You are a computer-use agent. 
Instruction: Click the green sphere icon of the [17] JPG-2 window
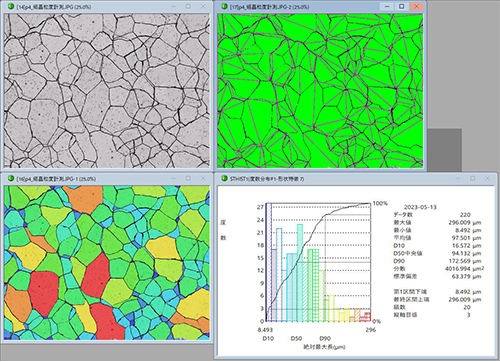(x=224, y=6)
